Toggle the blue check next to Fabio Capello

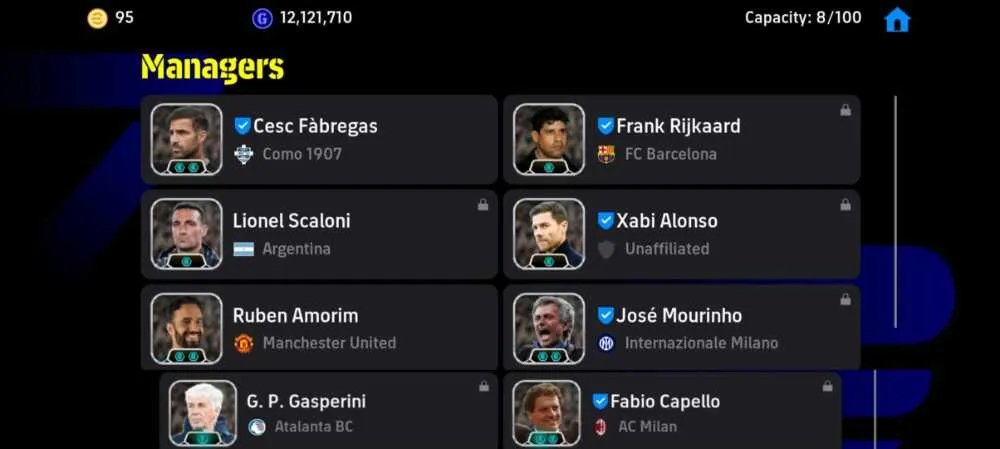point(600,401)
